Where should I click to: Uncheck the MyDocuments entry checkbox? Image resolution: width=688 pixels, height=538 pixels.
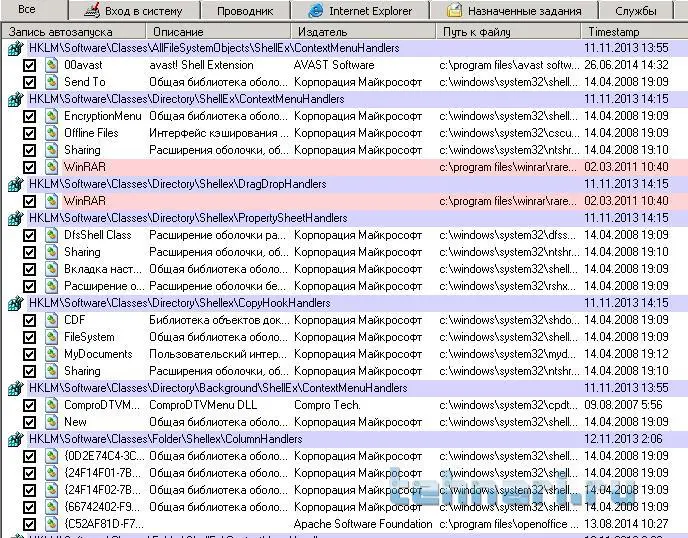[29, 355]
